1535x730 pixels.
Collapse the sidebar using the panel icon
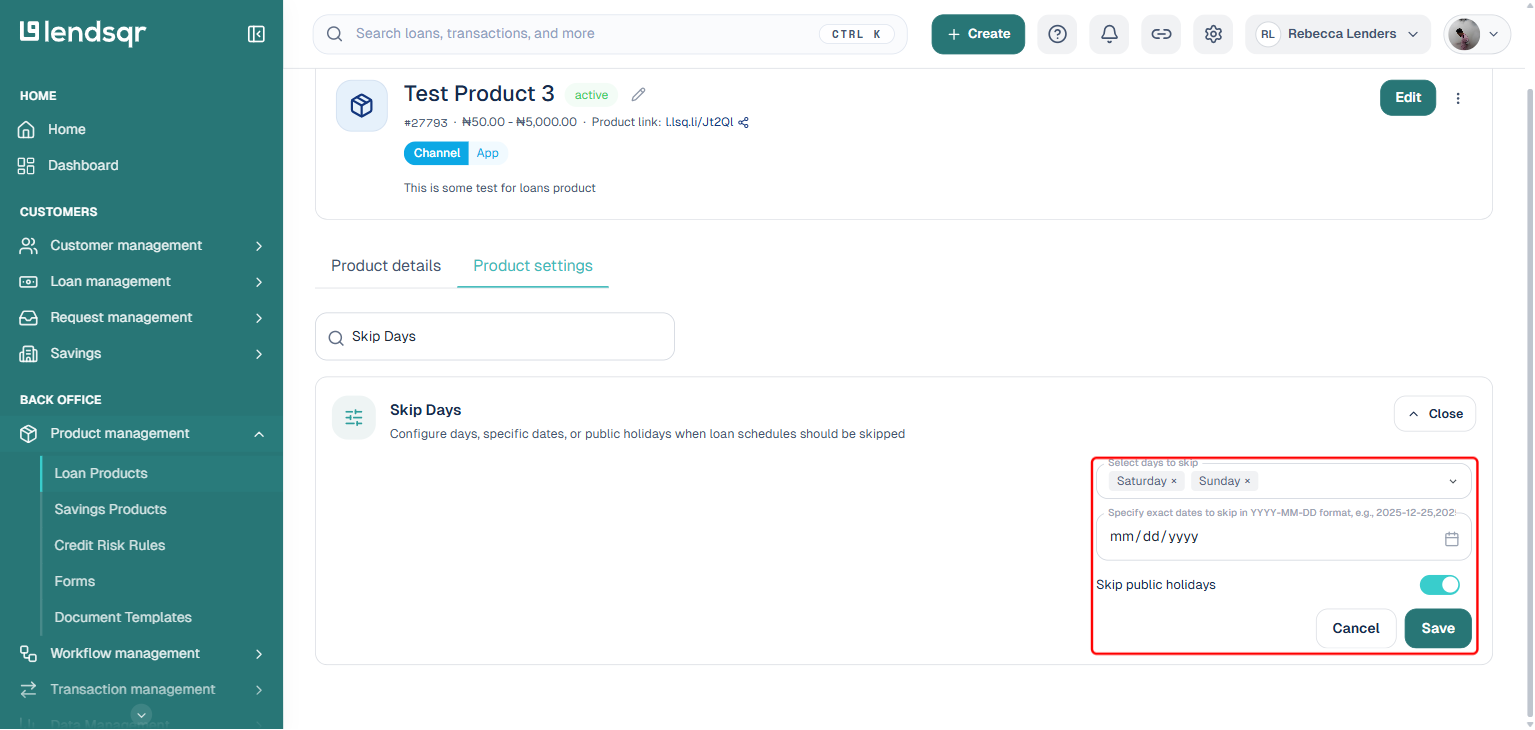(x=256, y=34)
